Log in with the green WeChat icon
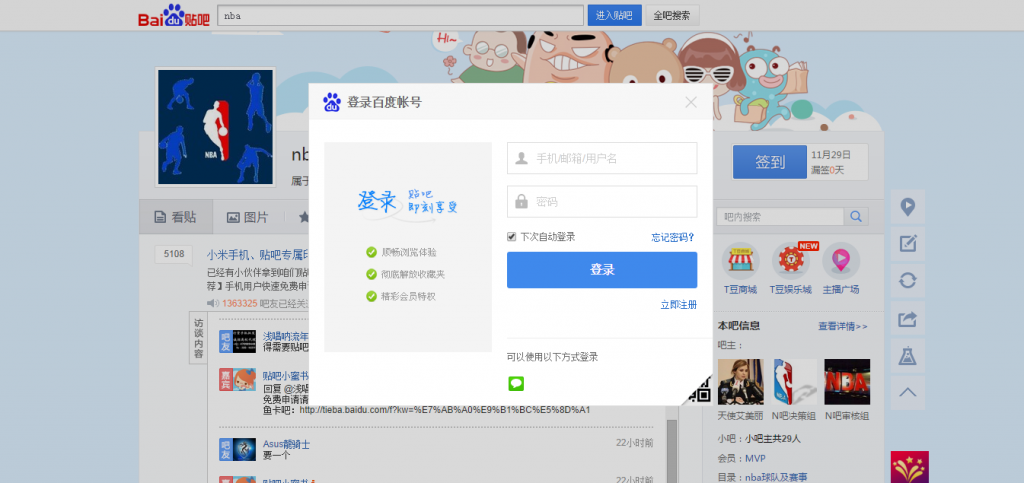 point(516,383)
